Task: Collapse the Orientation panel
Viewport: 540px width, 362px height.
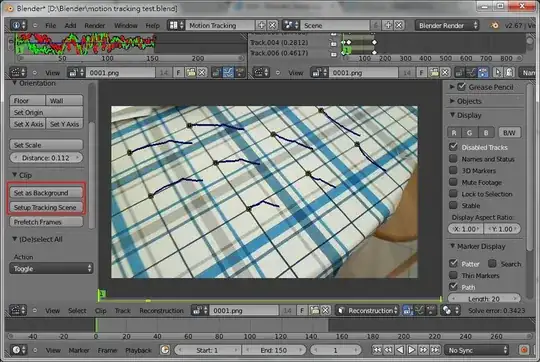Action: [15, 83]
